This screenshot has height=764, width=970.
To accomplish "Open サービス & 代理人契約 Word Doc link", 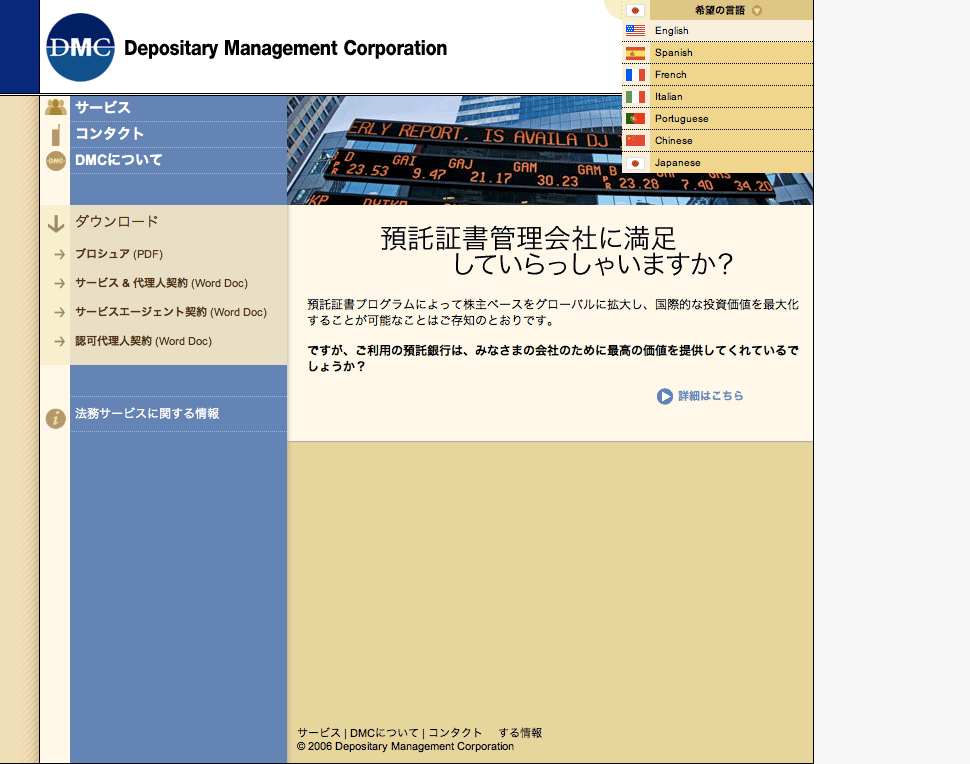I will click(161, 283).
